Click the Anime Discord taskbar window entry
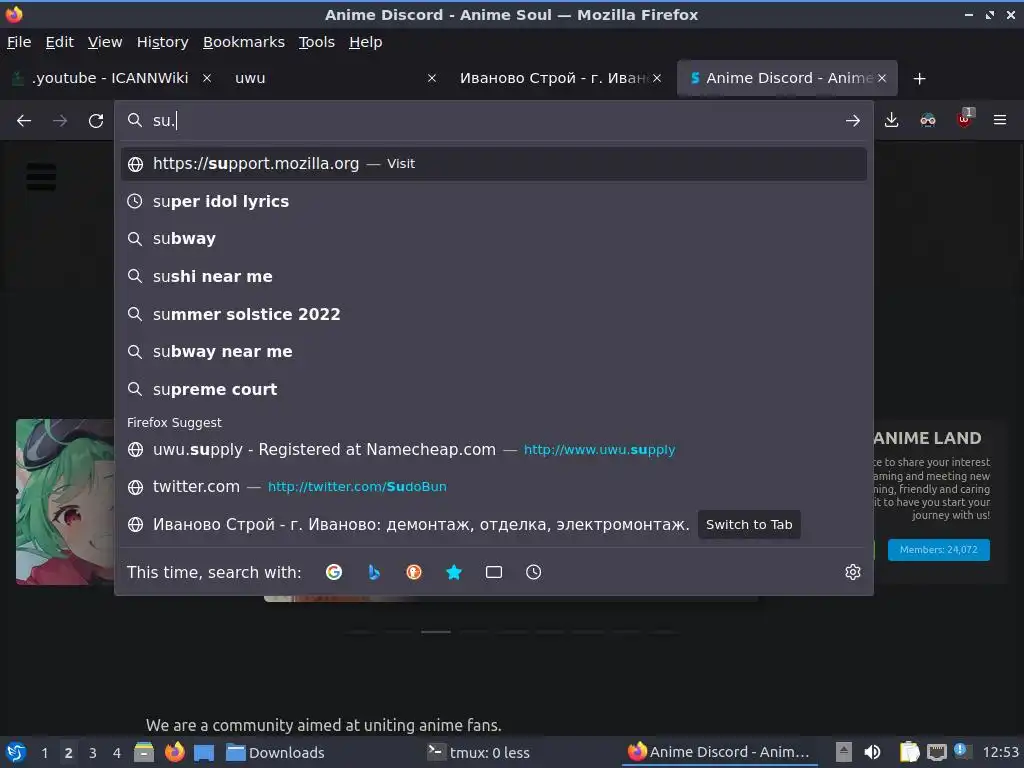Viewport: 1024px width, 768px height. (x=719, y=752)
